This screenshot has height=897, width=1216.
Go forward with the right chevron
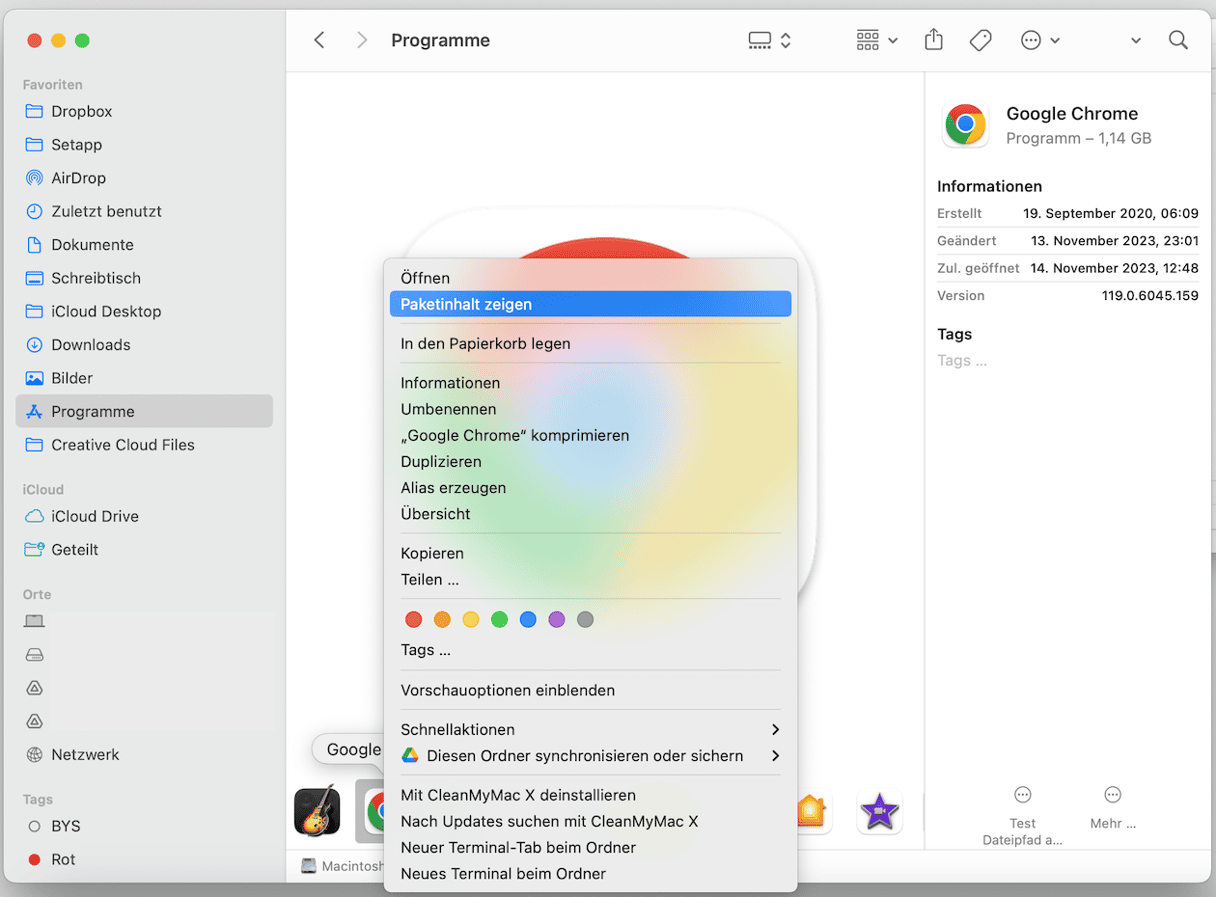pos(362,40)
